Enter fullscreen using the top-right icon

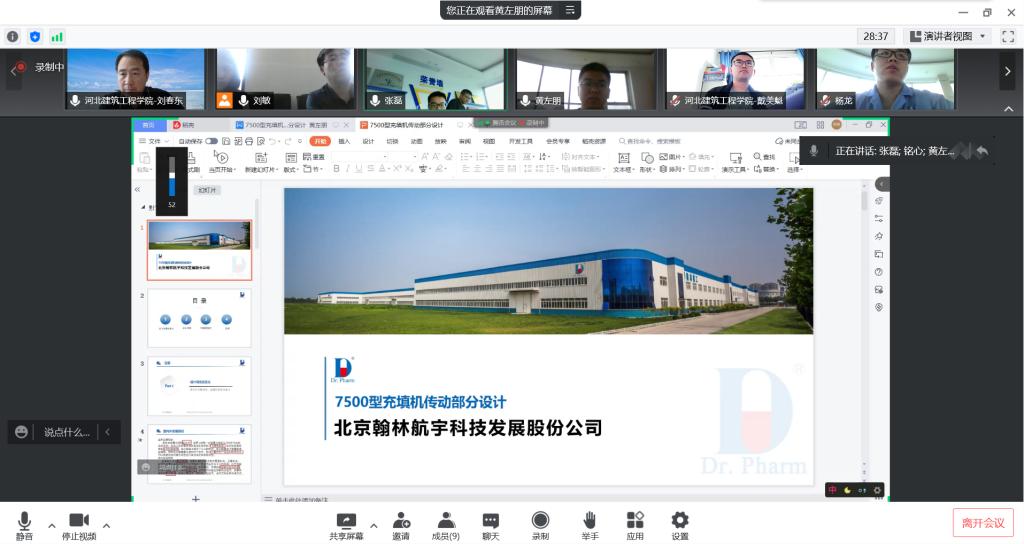click(1008, 36)
